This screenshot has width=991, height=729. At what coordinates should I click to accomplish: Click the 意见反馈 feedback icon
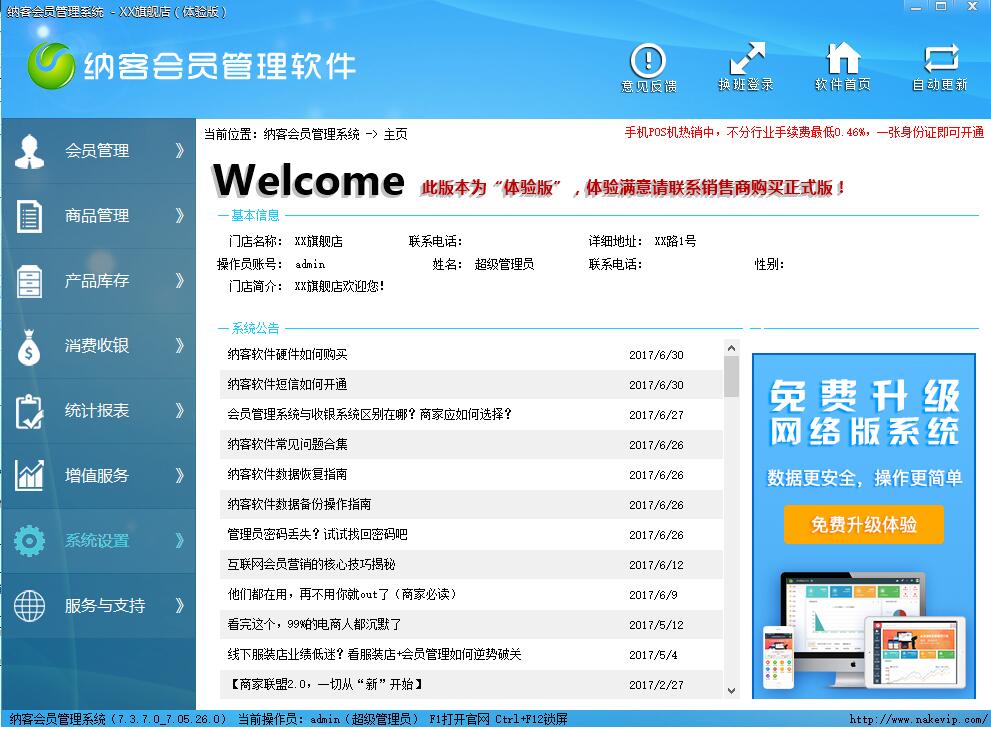coord(648,60)
